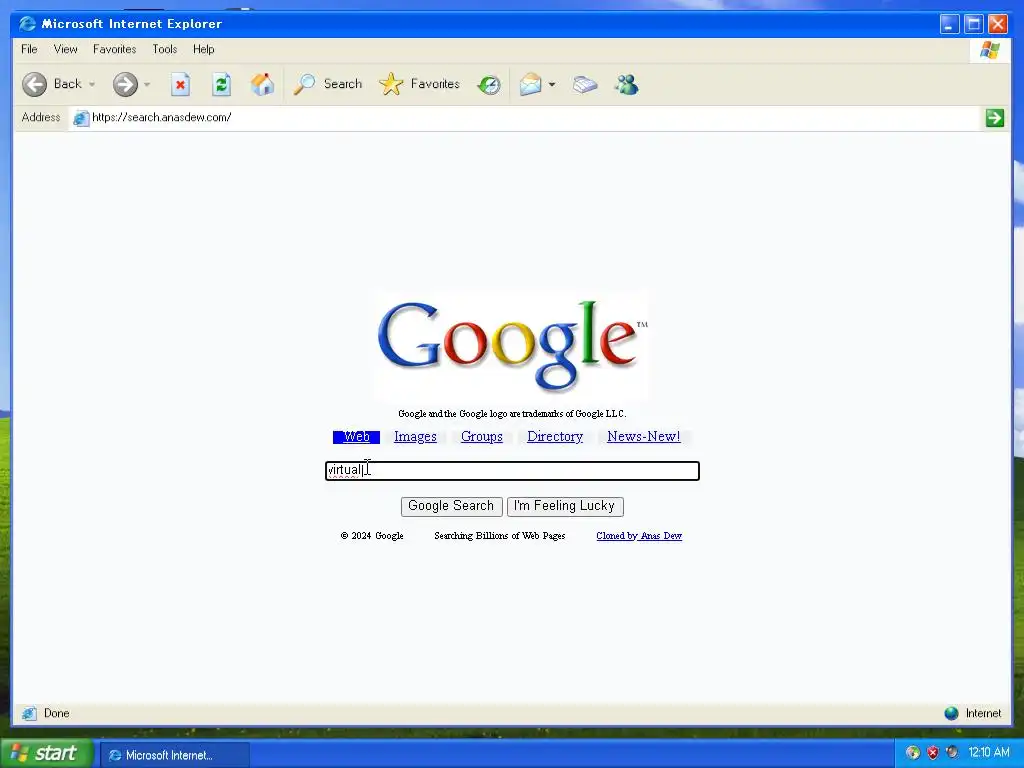Select the Web search tab

pos(356,437)
